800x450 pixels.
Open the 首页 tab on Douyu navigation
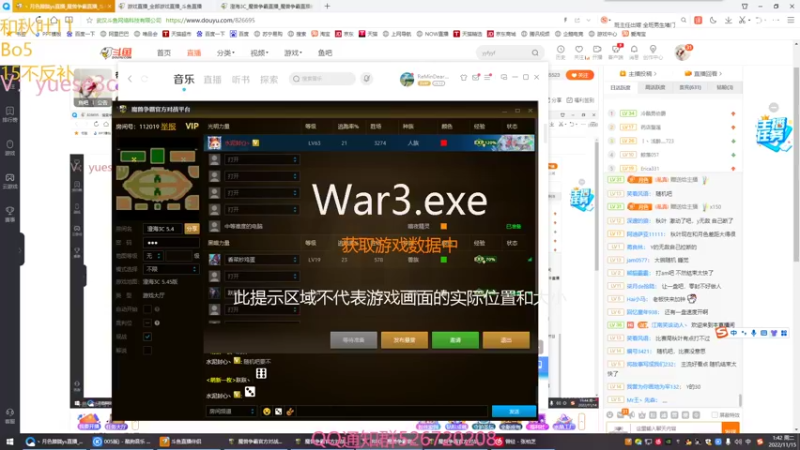point(164,53)
